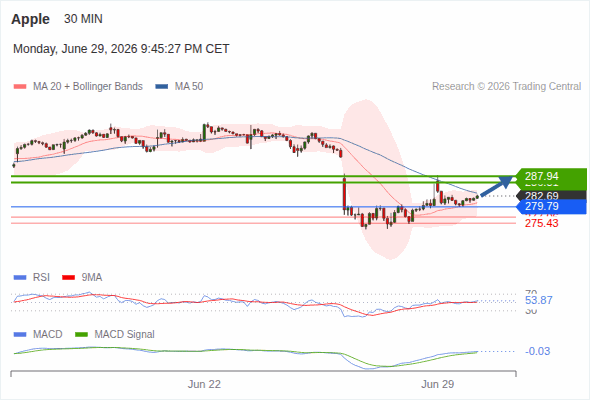Click the Jun 22 date axis label
The image size is (590, 400).
click(x=204, y=384)
